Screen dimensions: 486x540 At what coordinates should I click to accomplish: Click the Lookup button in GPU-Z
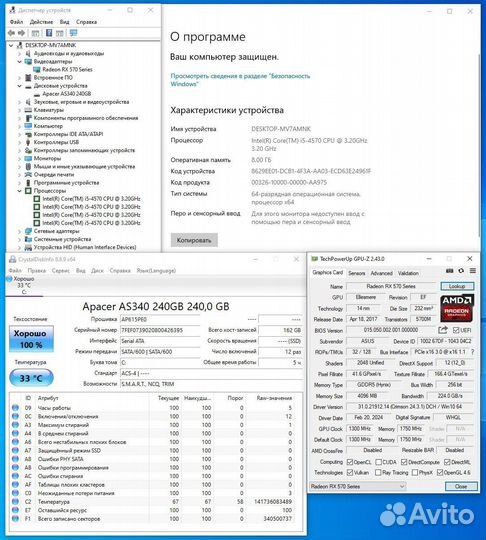pyautogui.click(x=457, y=286)
